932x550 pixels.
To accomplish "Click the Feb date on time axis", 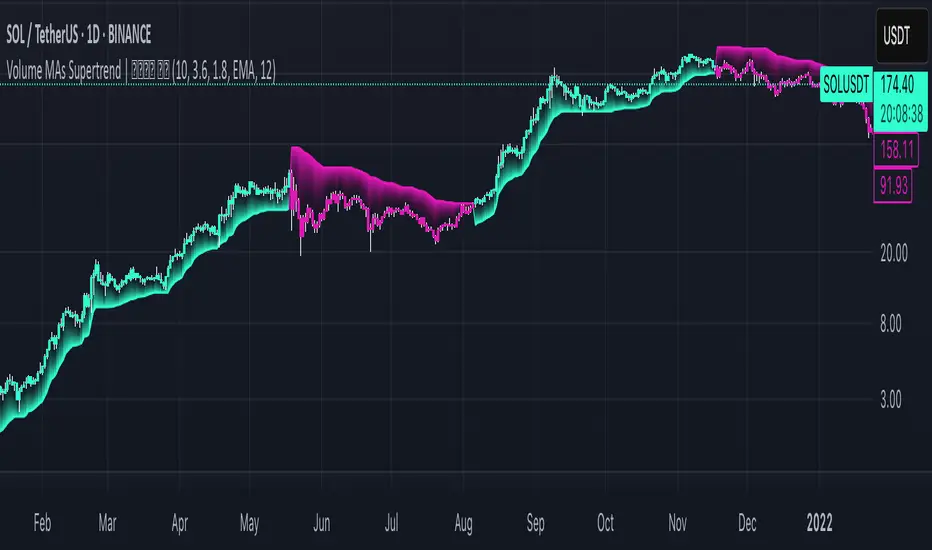I will pos(41,522).
